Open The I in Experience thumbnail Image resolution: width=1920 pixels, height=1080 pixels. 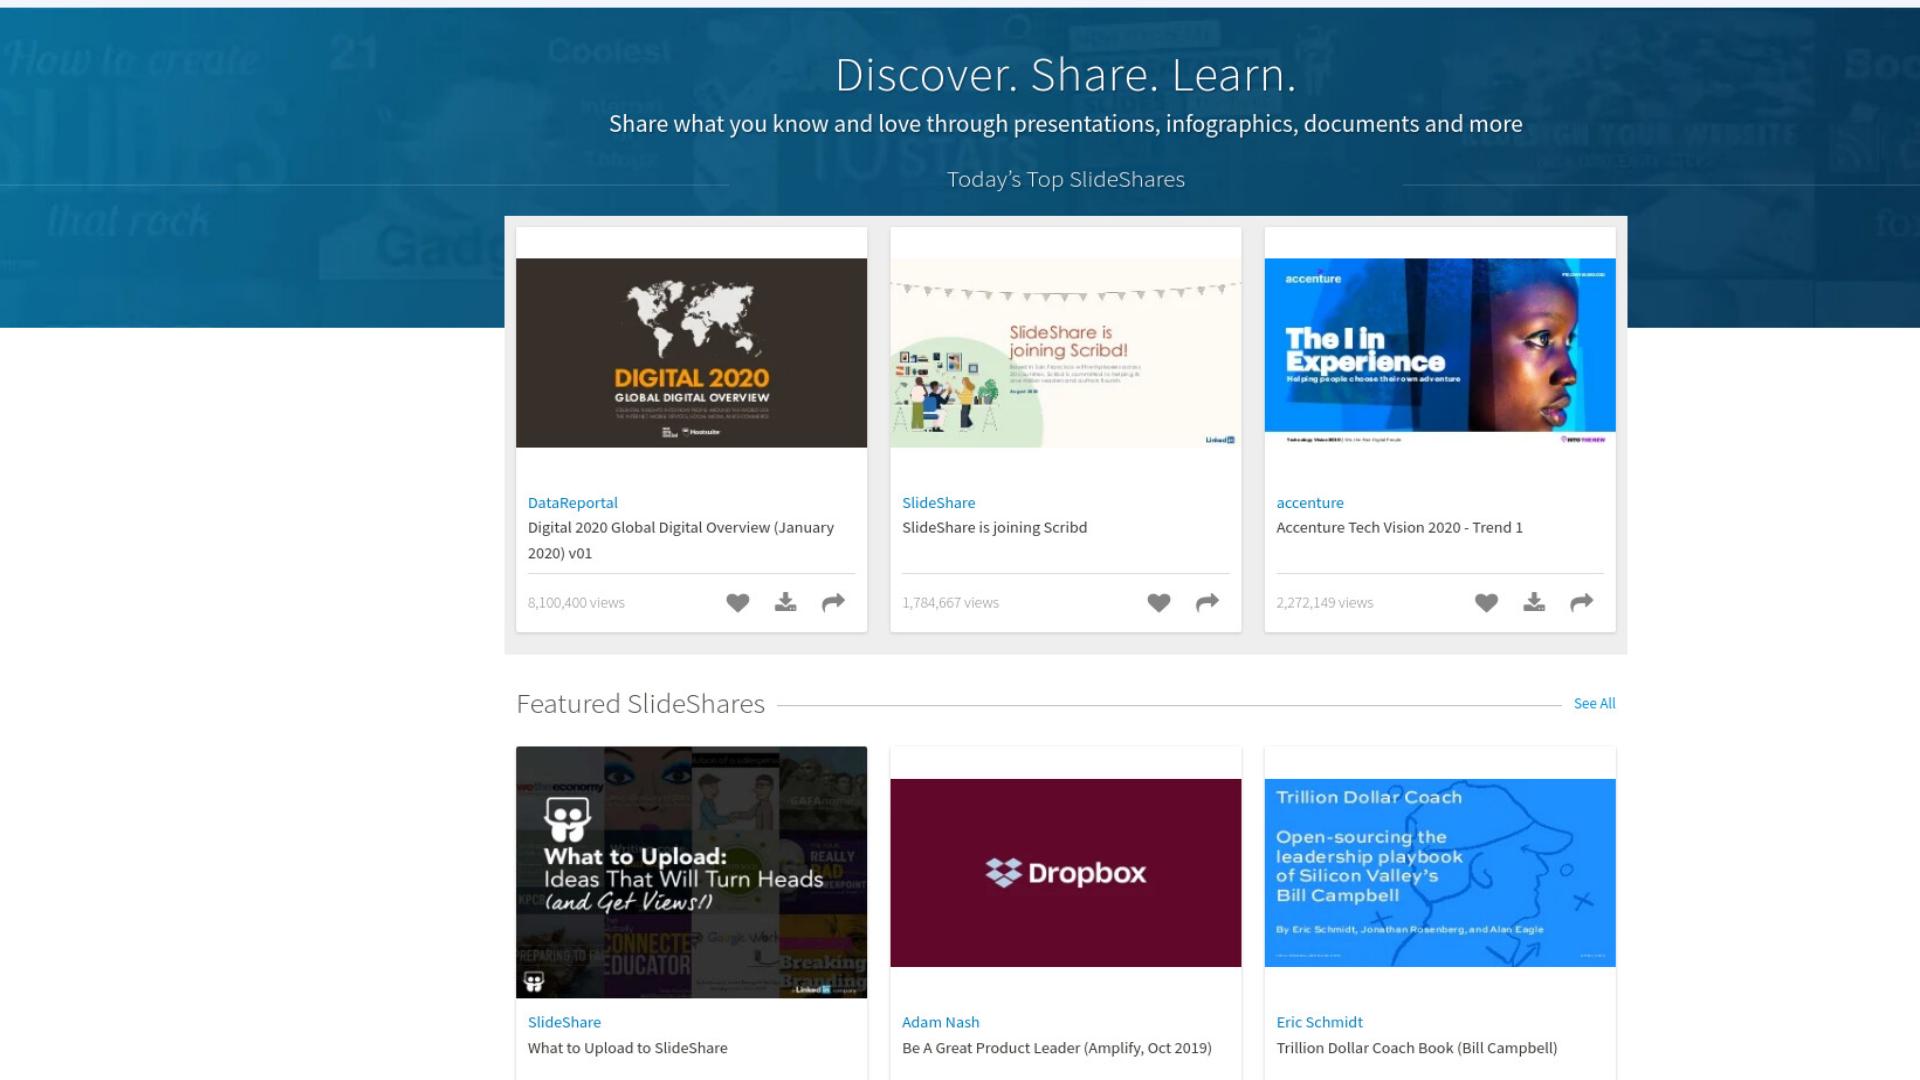pyautogui.click(x=1440, y=353)
